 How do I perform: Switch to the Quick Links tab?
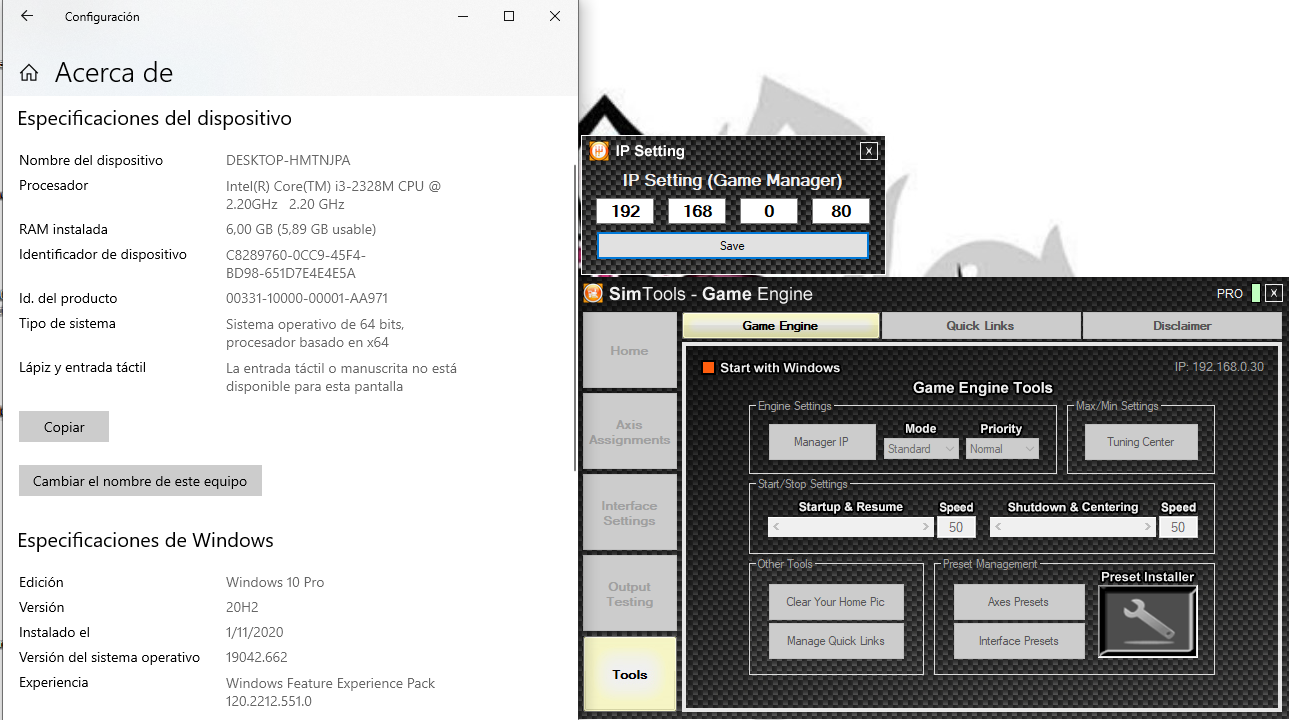(980, 326)
